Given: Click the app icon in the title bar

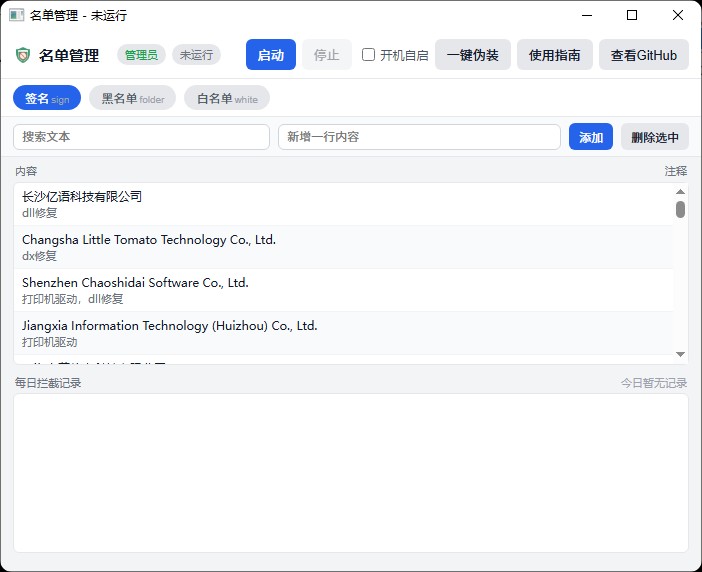Looking at the screenshot, I should [x=17, y=15].
